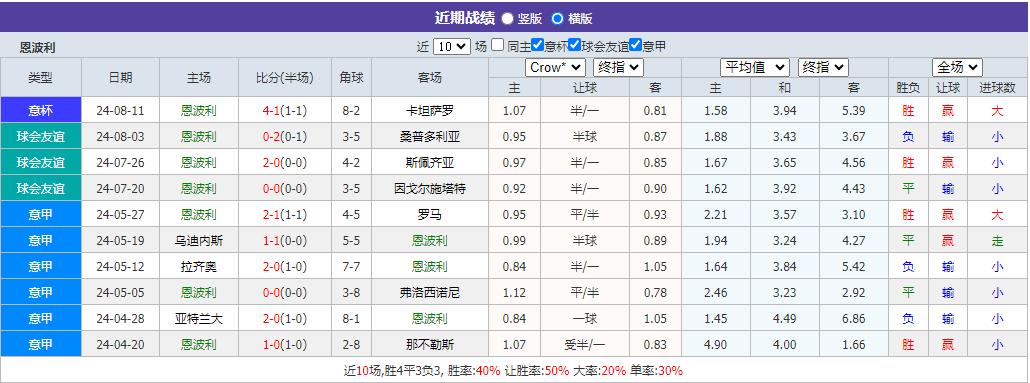
Task: Open the 罗马 team link
Action: point(430,215)
